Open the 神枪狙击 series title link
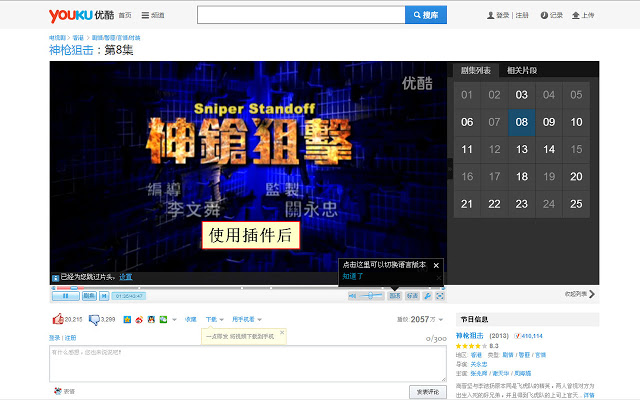 pos(71,50)
